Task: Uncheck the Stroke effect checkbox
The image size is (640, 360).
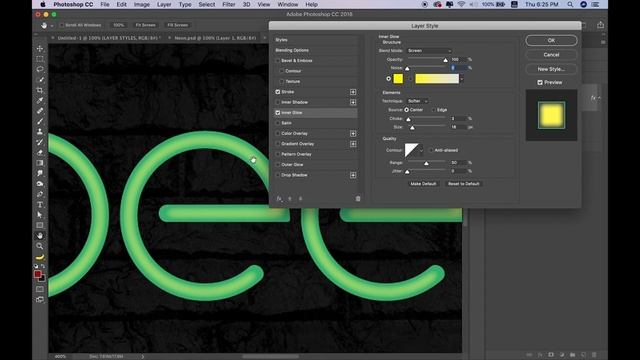Action: (x=278, y=92)
